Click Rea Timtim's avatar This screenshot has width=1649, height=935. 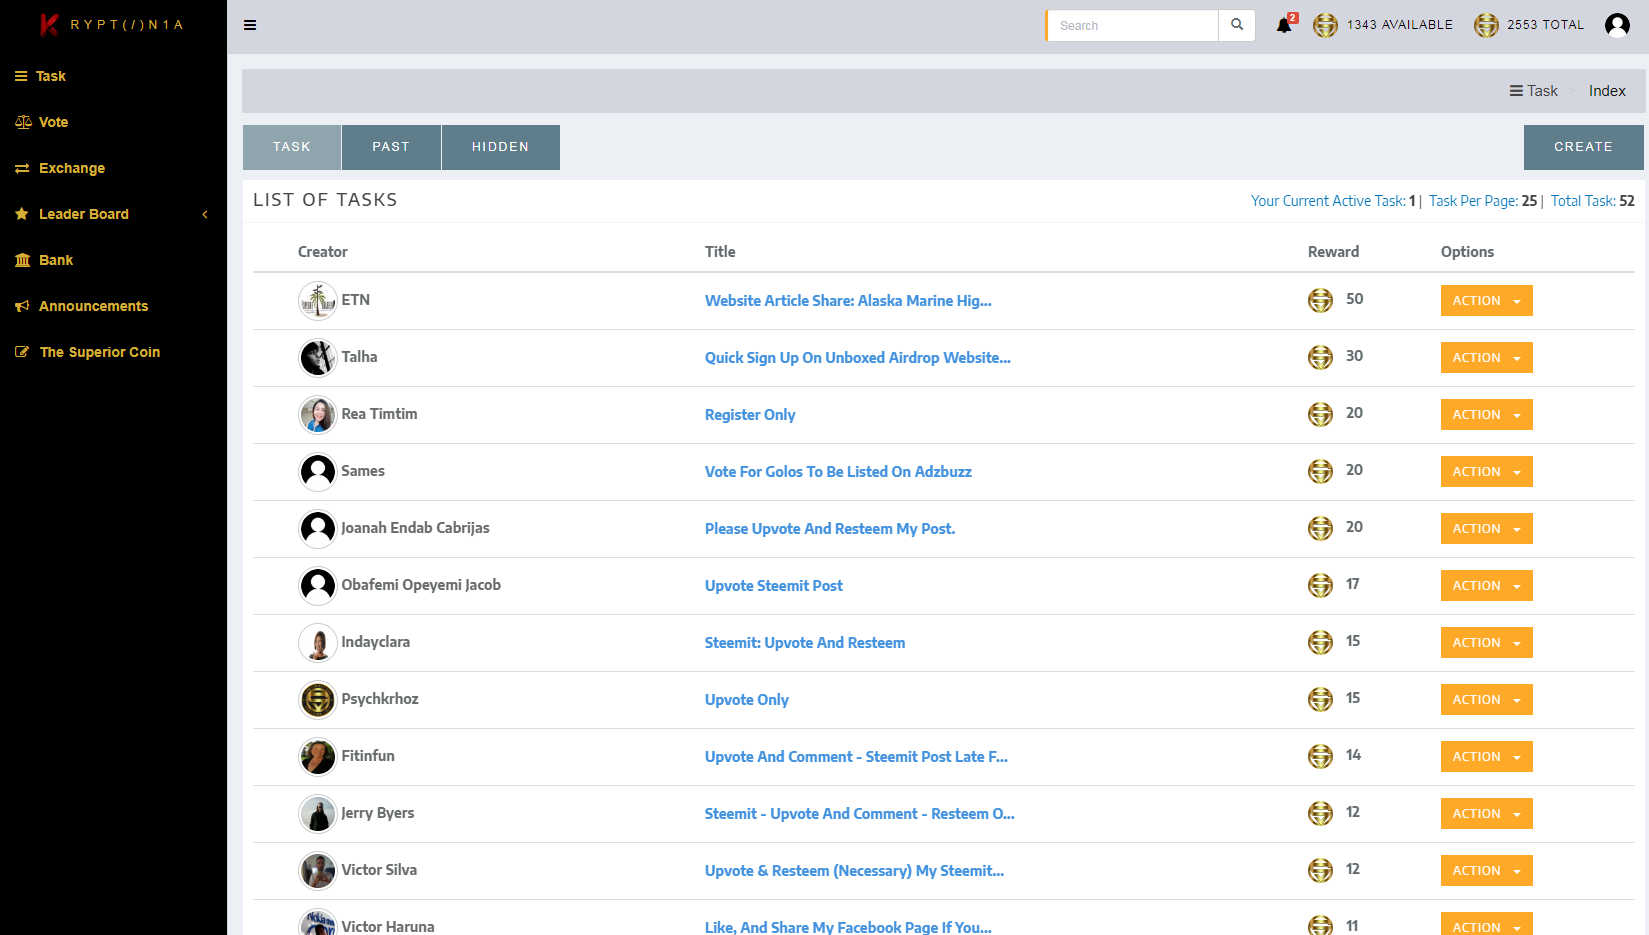coord(318,415)
